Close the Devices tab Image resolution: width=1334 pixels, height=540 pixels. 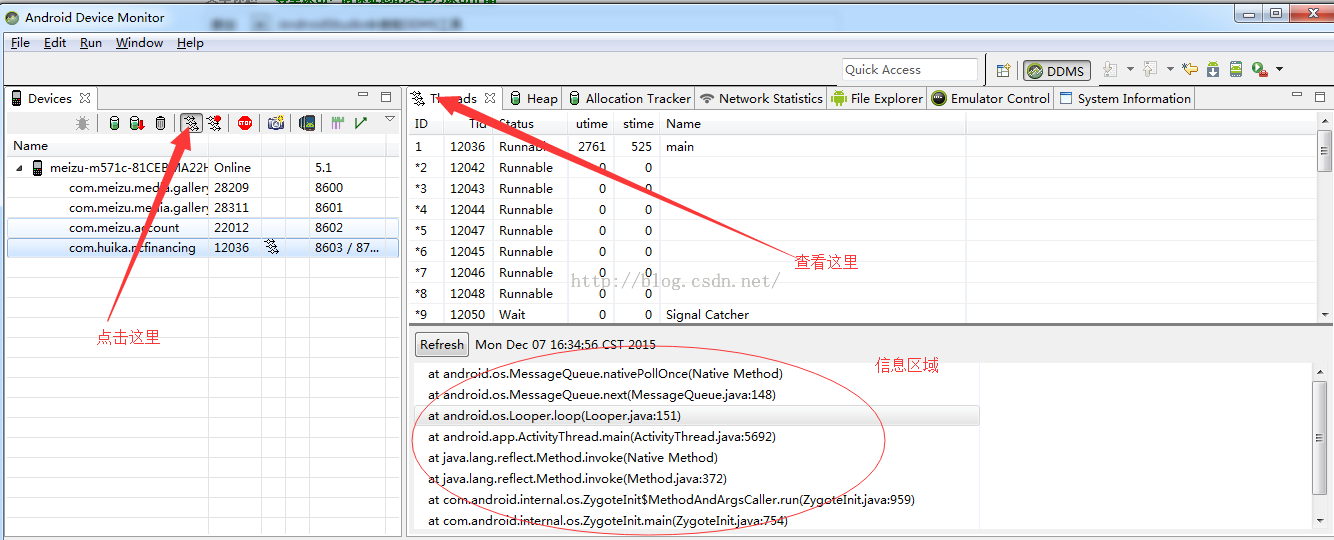85,98
